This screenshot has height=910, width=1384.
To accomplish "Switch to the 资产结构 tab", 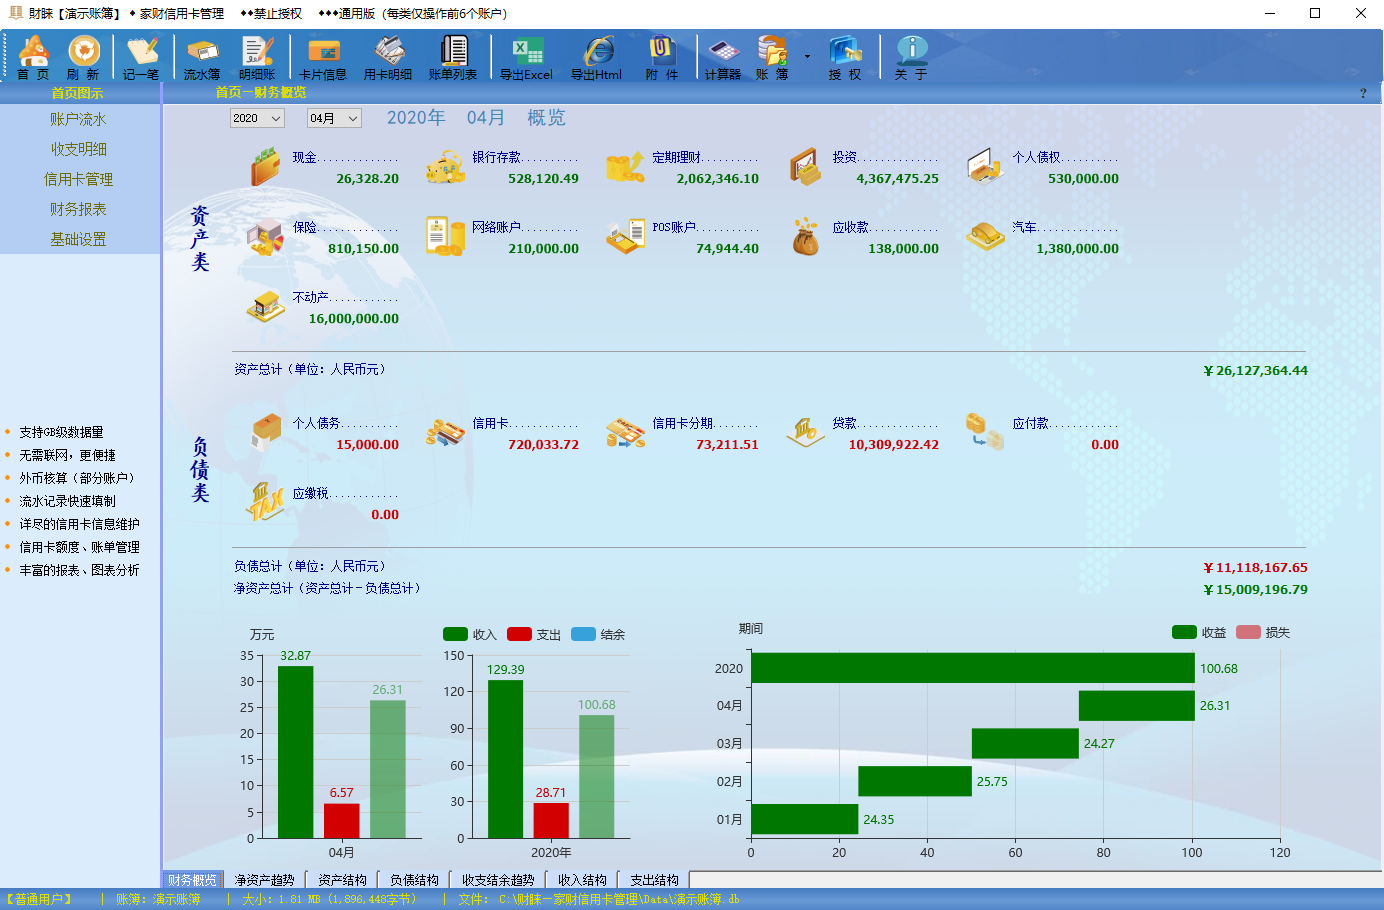I will (x=342, y=880).
